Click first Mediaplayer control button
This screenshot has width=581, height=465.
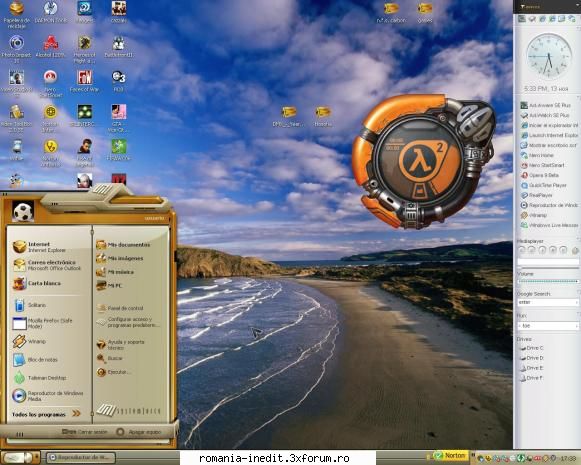(522, 250)
